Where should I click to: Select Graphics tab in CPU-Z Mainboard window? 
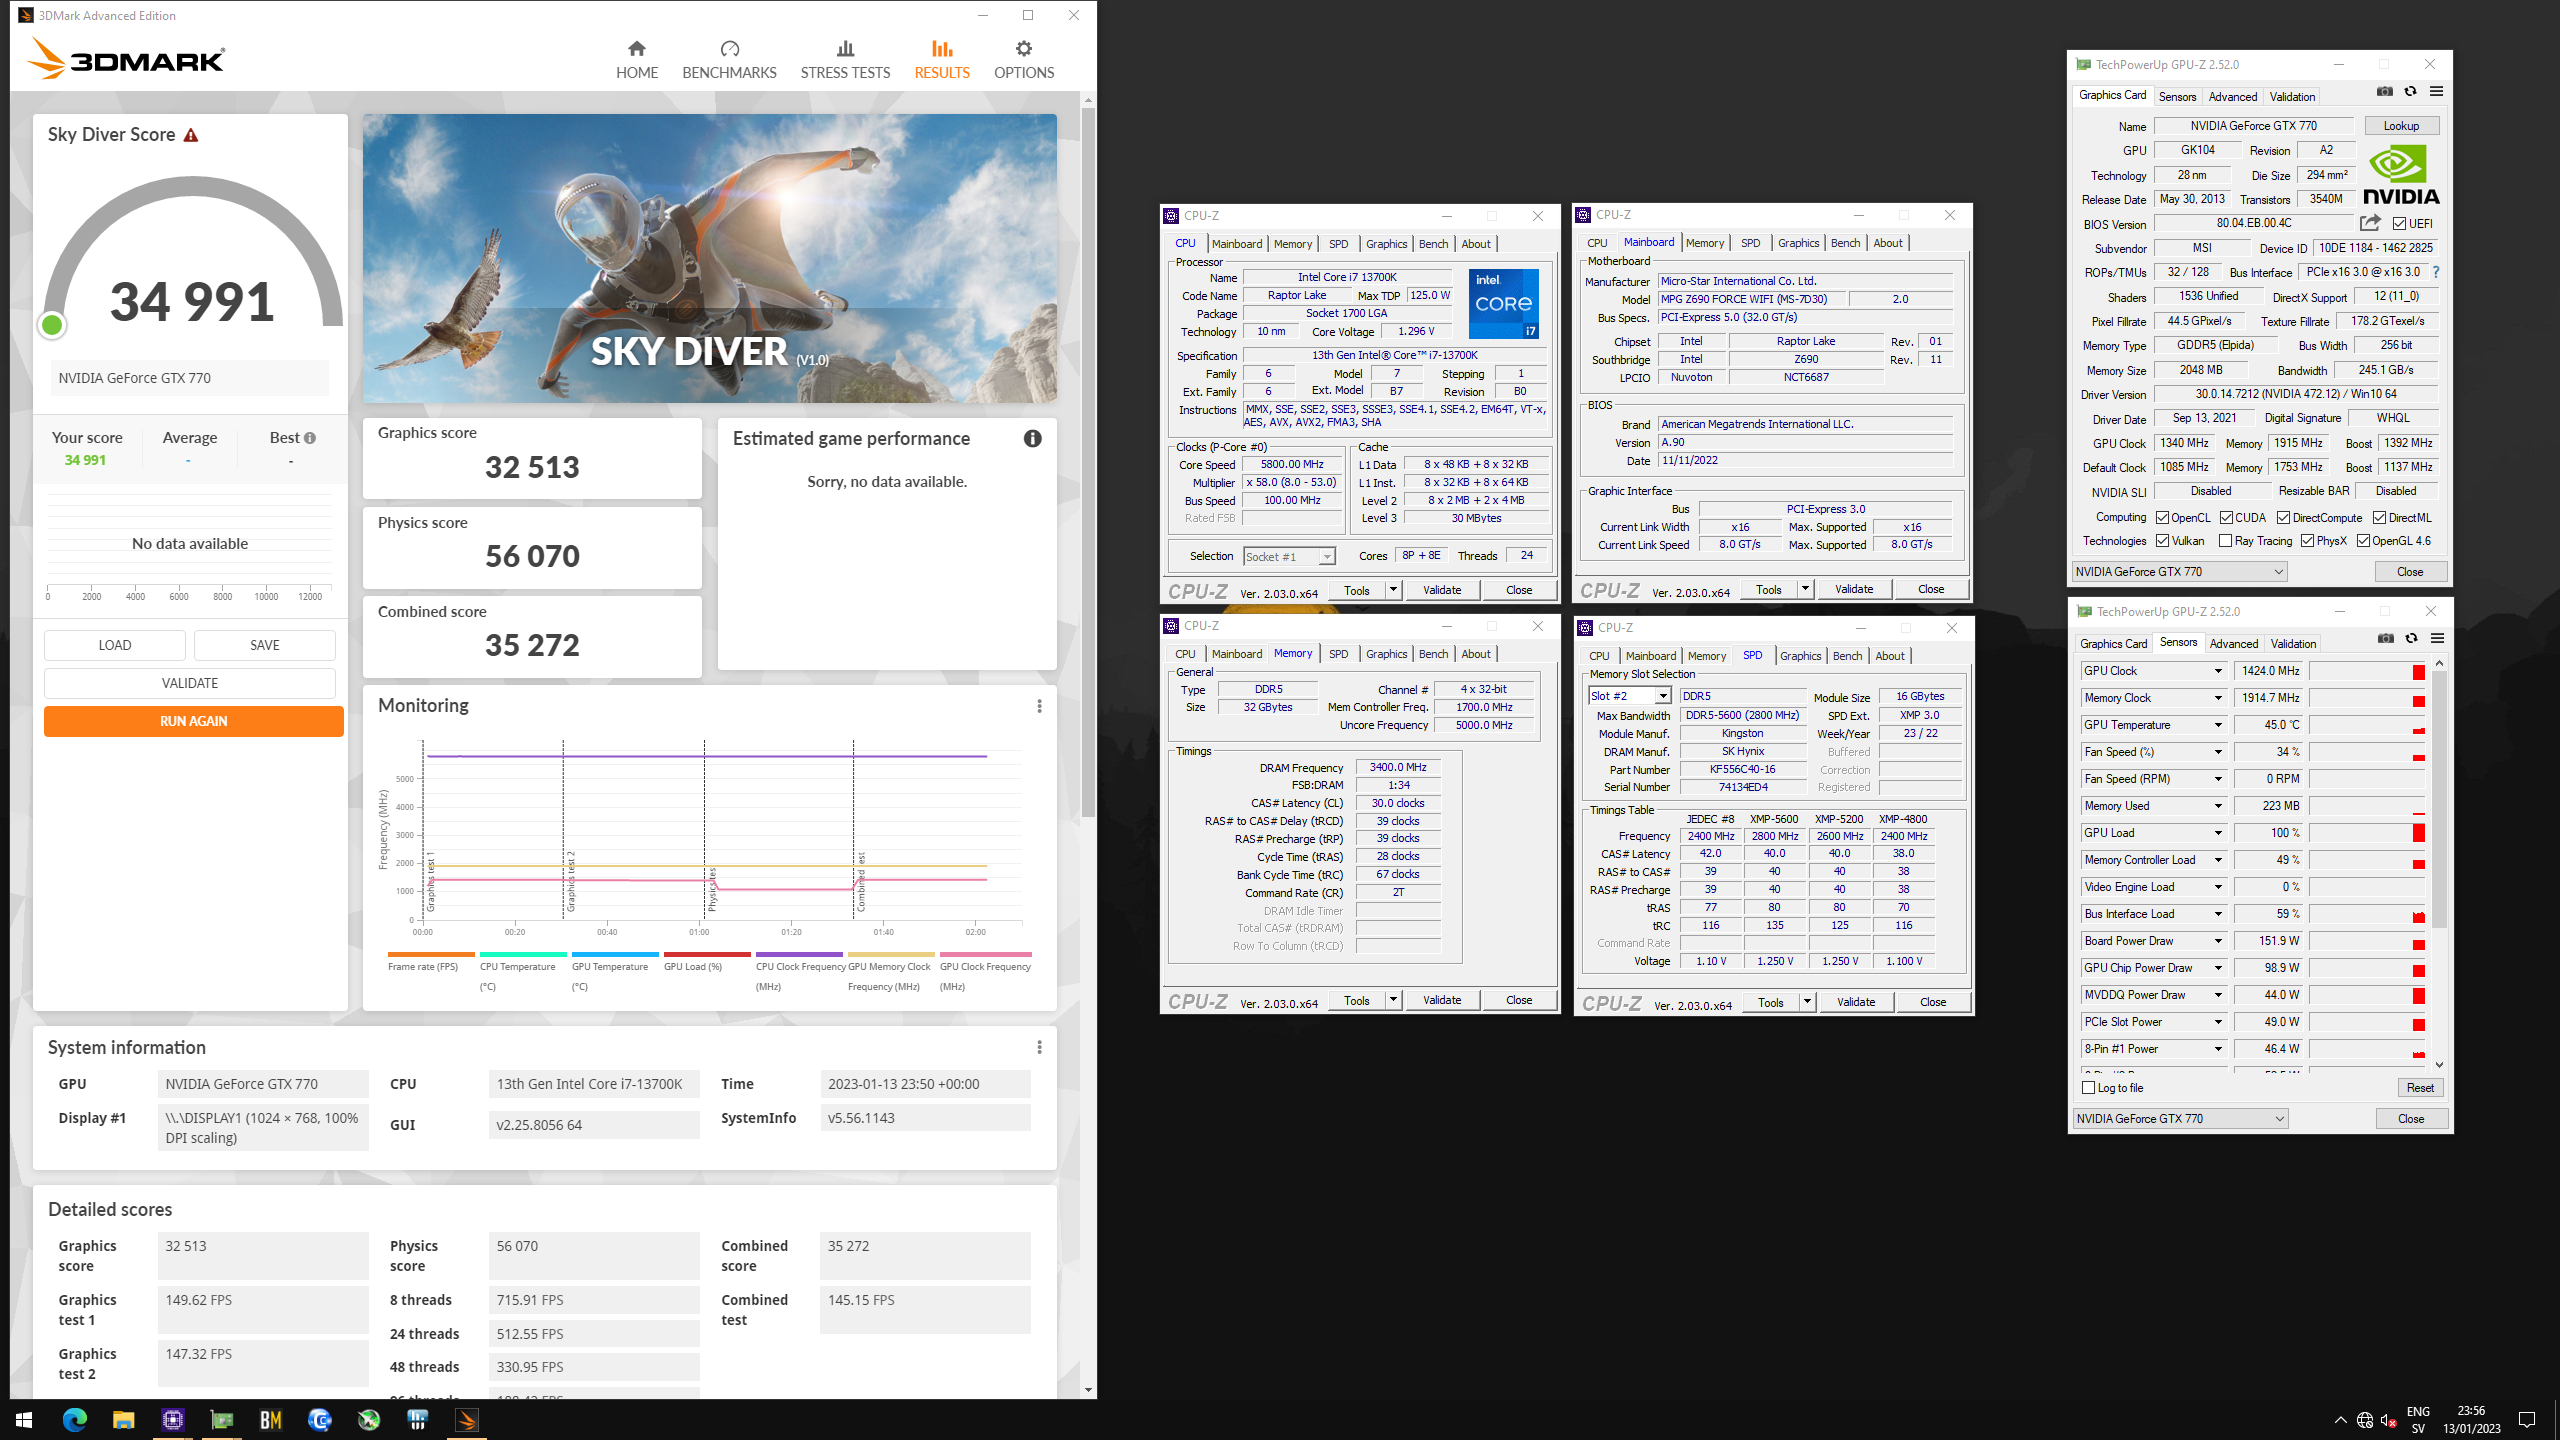click(1798, 243)
